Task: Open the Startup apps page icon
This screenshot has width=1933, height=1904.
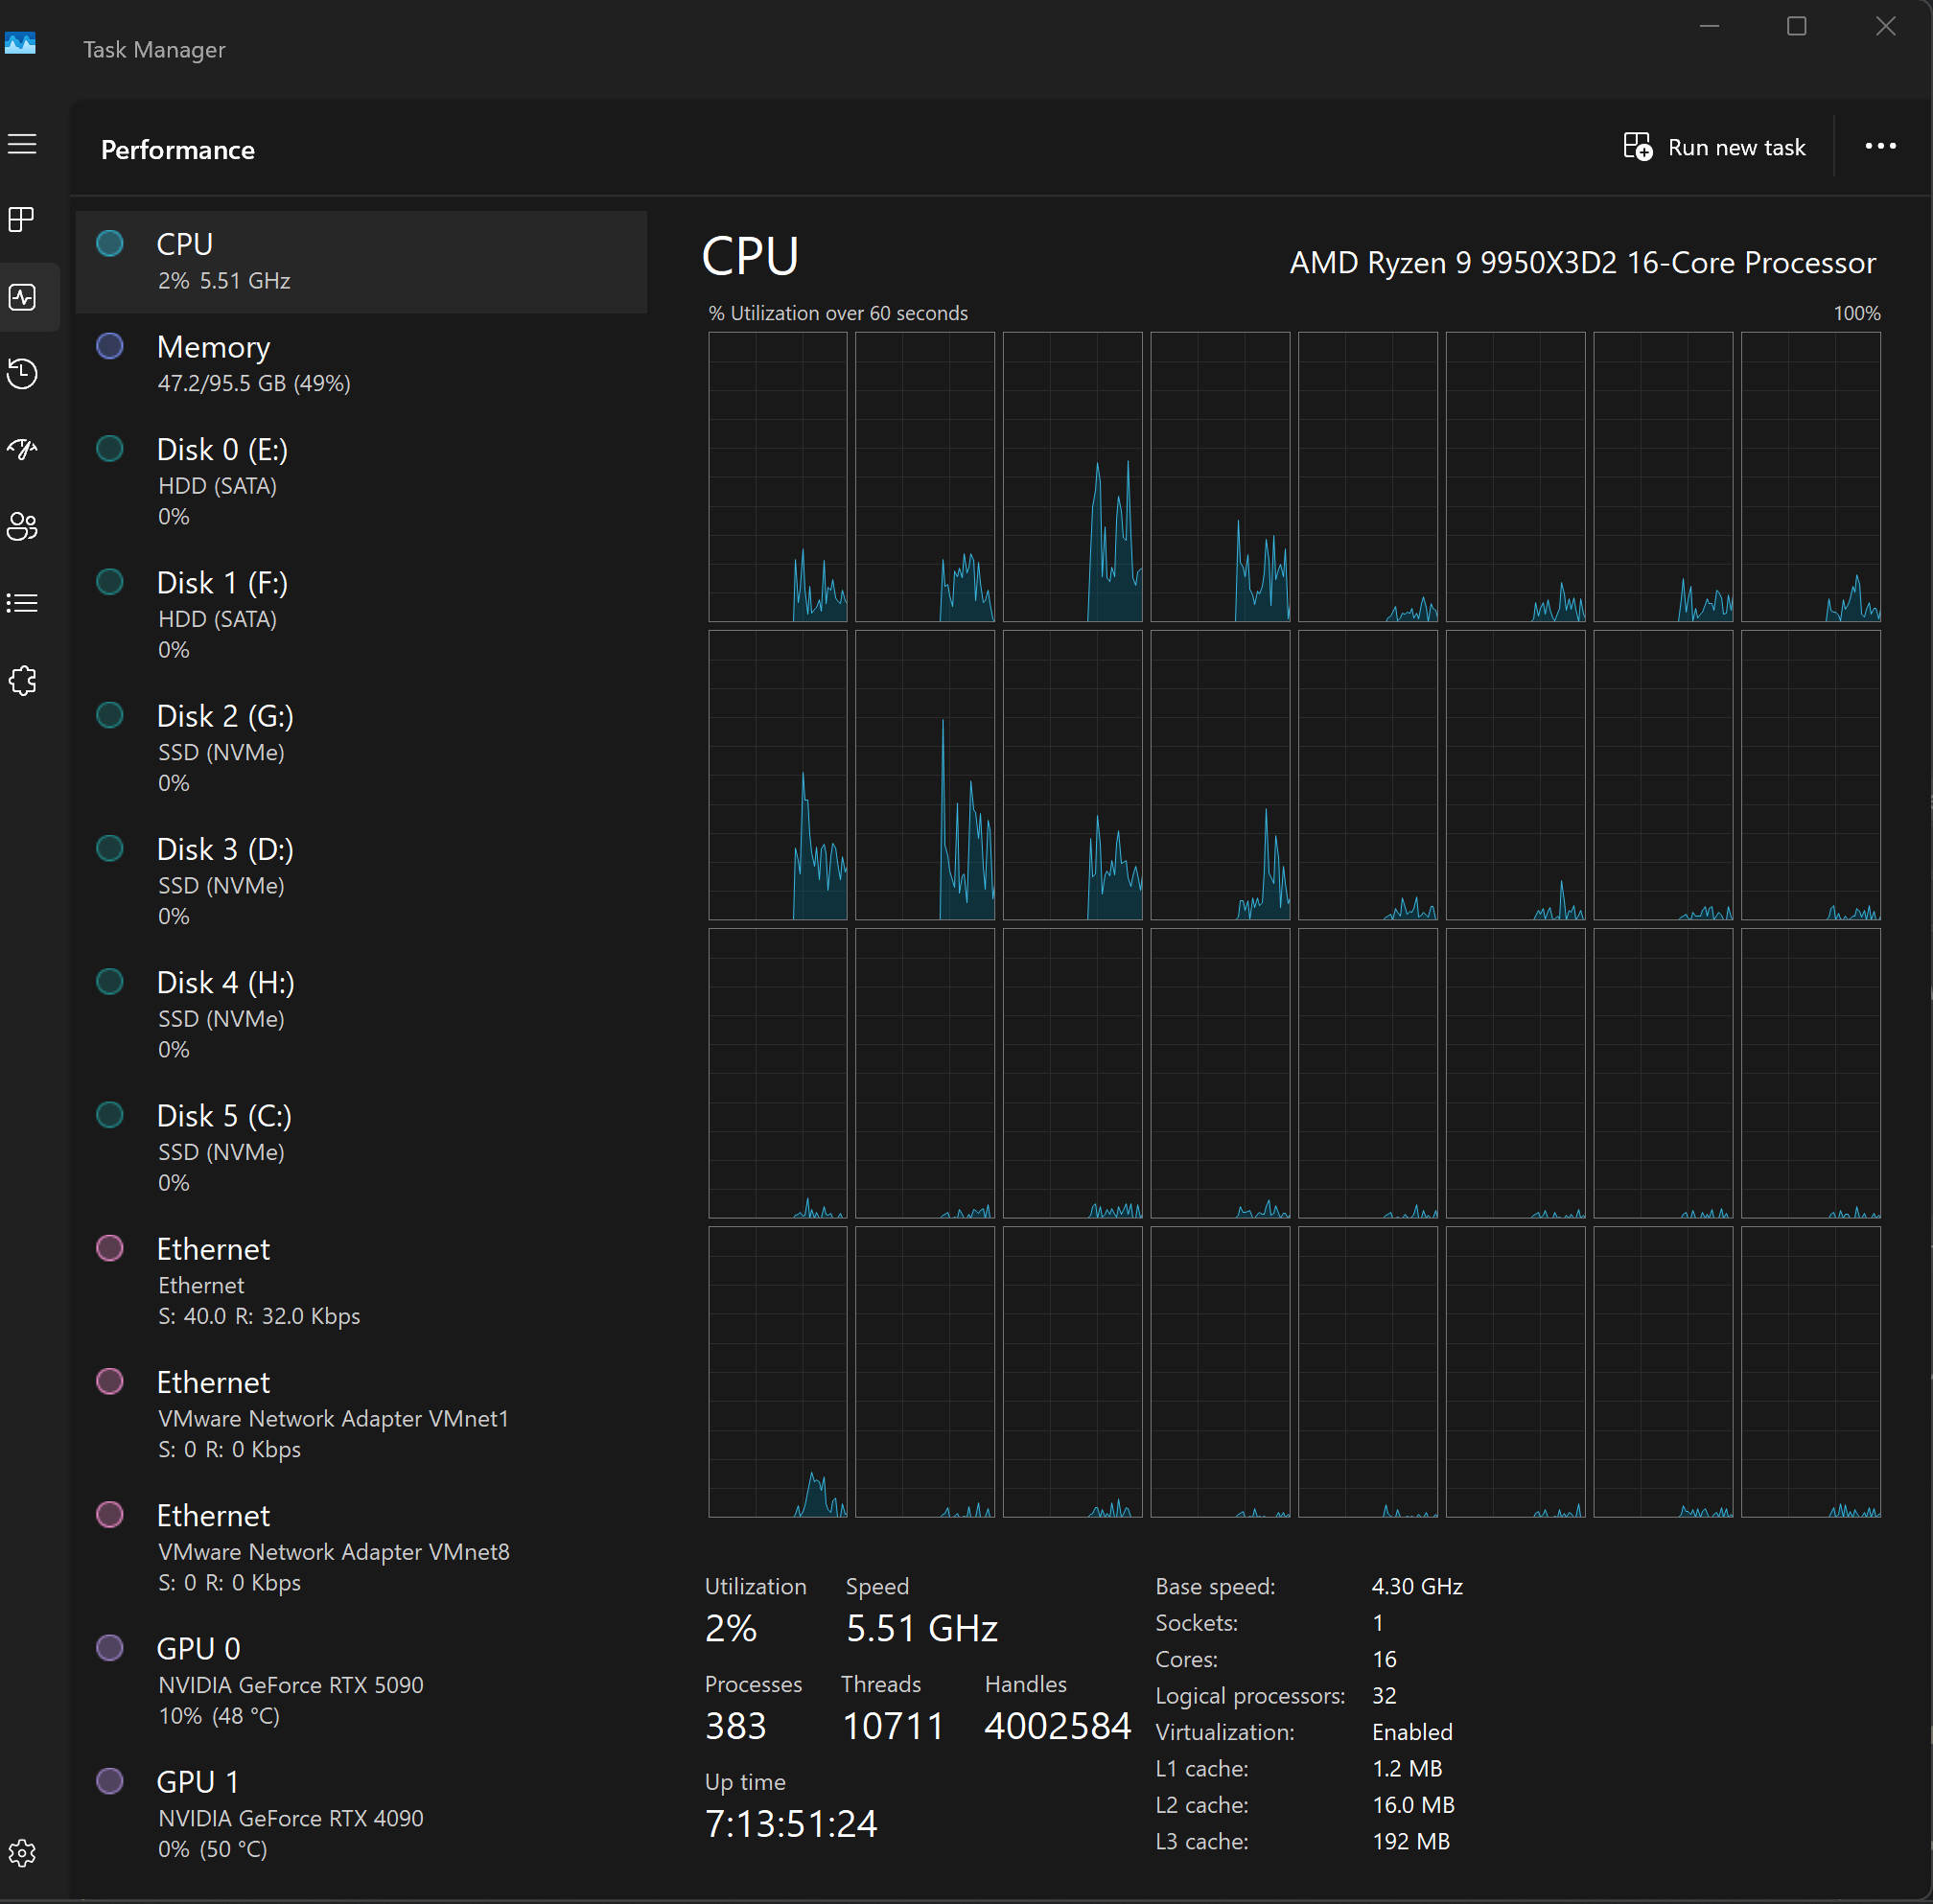Action: [22, 449]
